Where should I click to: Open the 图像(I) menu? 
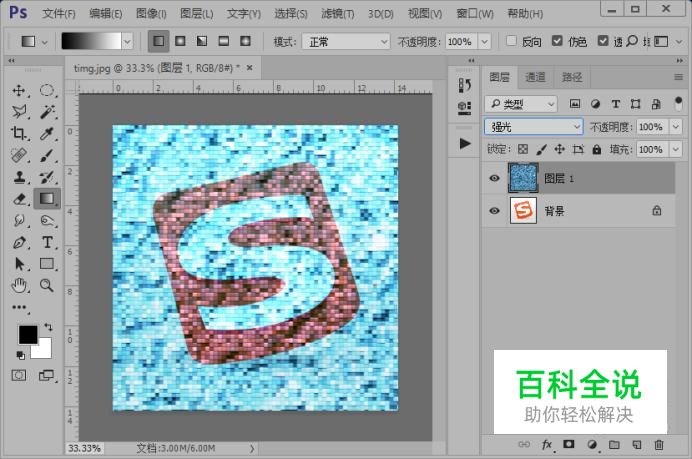point(151,14)
